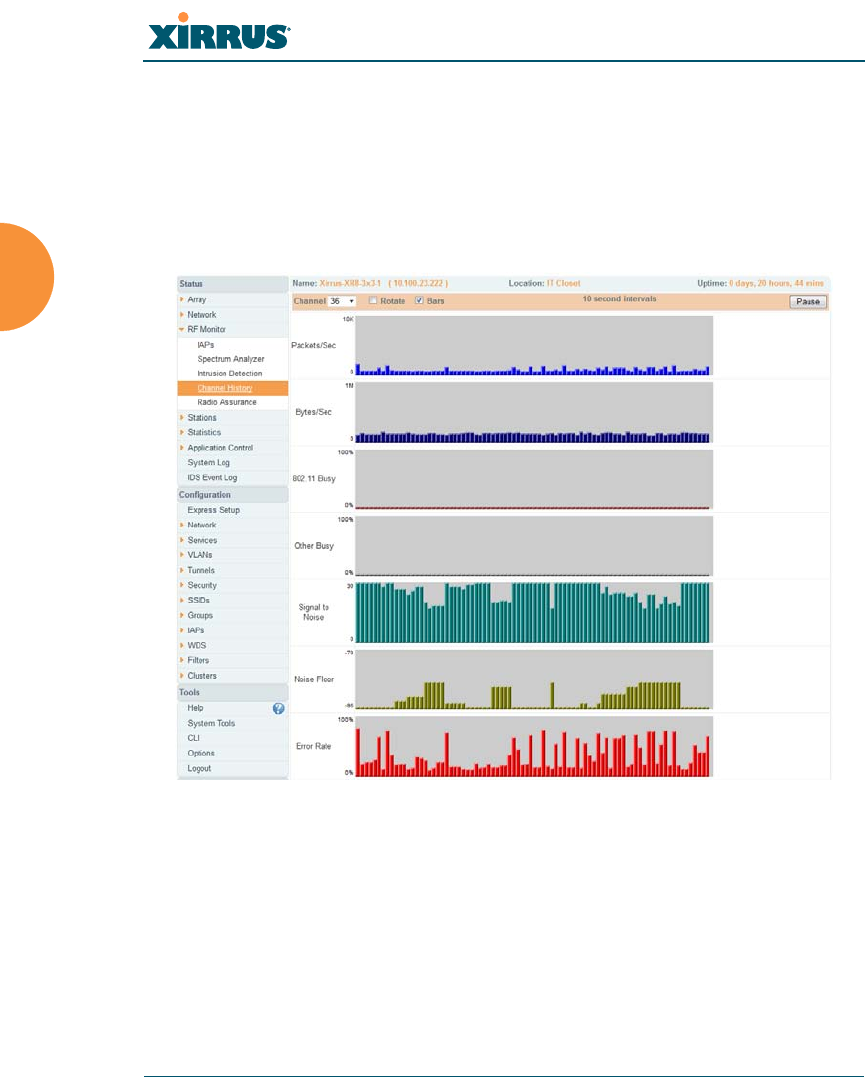Open Configuration Network item
Screen dimensions: 865x1077
(x=202, y=525)
